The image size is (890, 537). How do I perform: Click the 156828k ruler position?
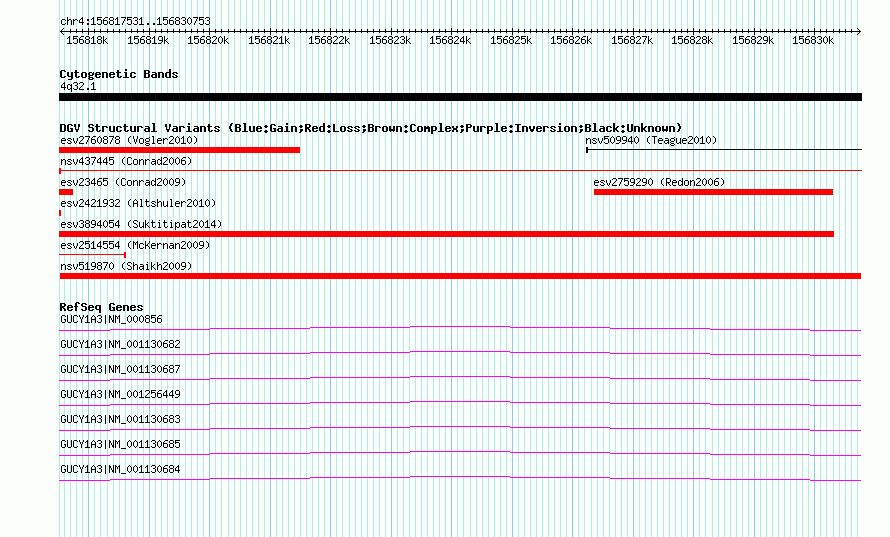[692, 40]
